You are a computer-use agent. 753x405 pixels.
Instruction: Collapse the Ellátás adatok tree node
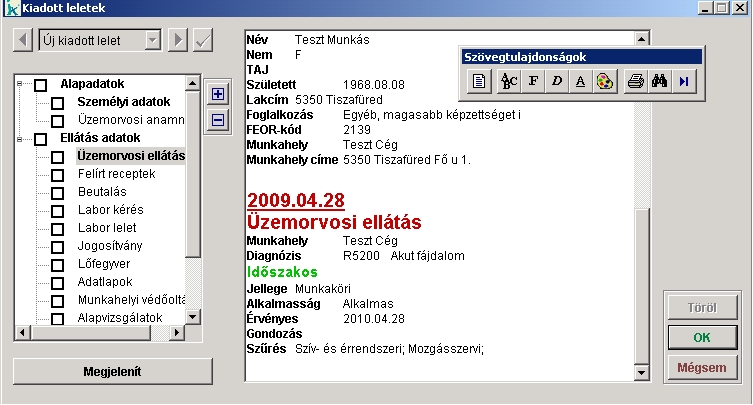21,138
